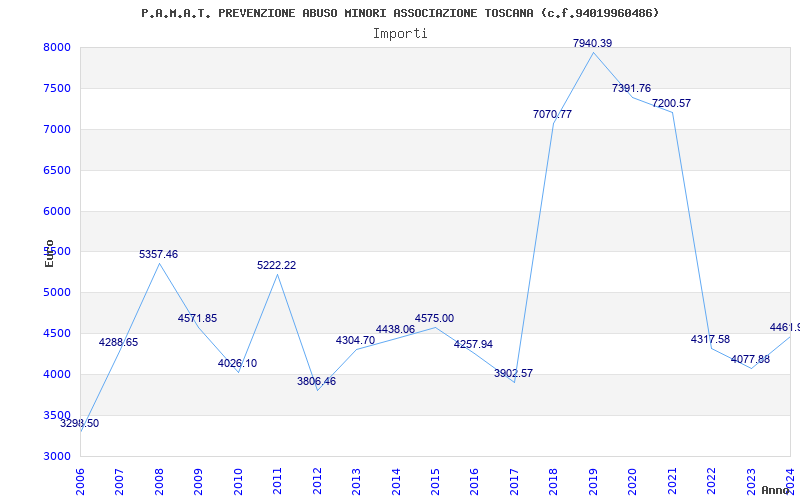The width and height of the screenshot is (800, 500).
Task: Select the 4257.94 data label
Action: pos(473,344)
